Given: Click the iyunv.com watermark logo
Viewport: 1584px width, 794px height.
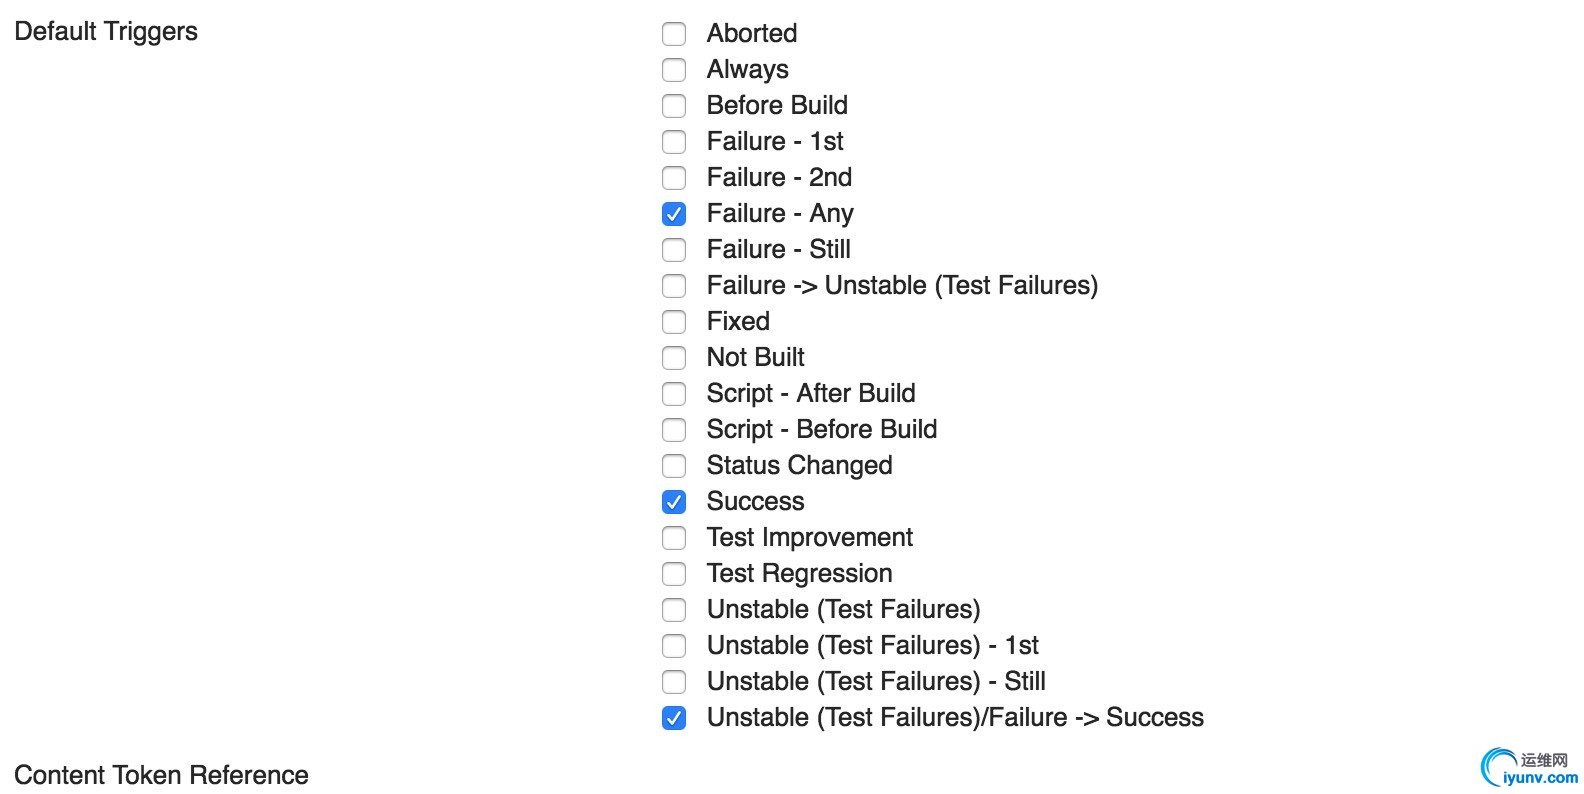Looking at the screenshot, I should click(x=1530, y=768).
